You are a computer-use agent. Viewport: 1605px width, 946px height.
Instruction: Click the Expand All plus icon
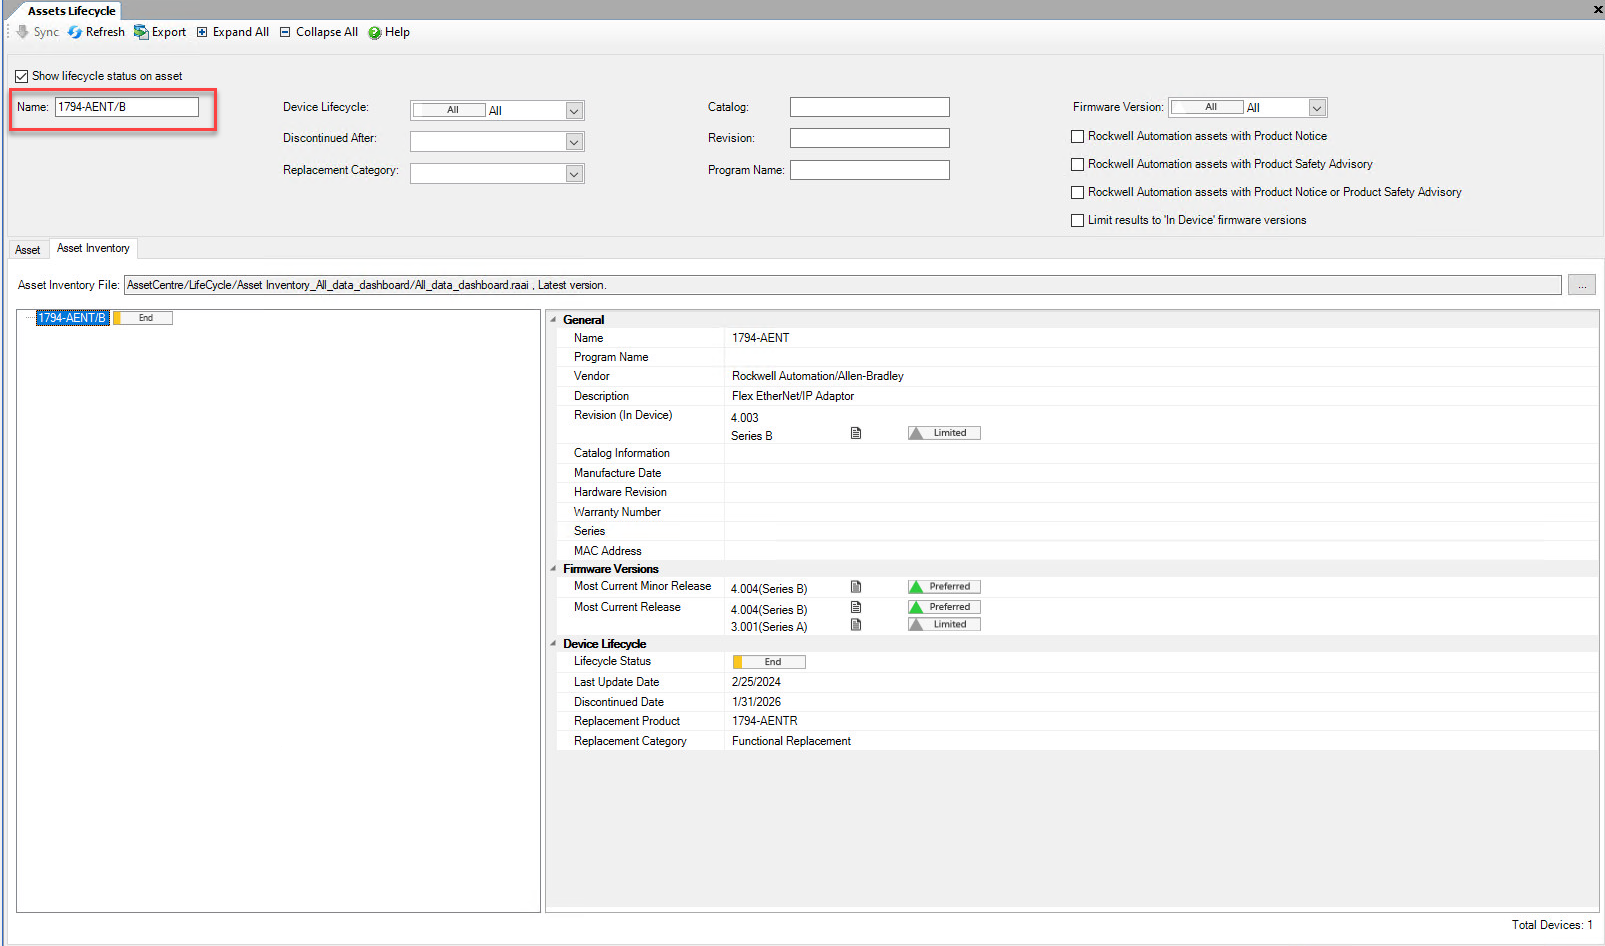pyautogui.click(x=202, y=32)
